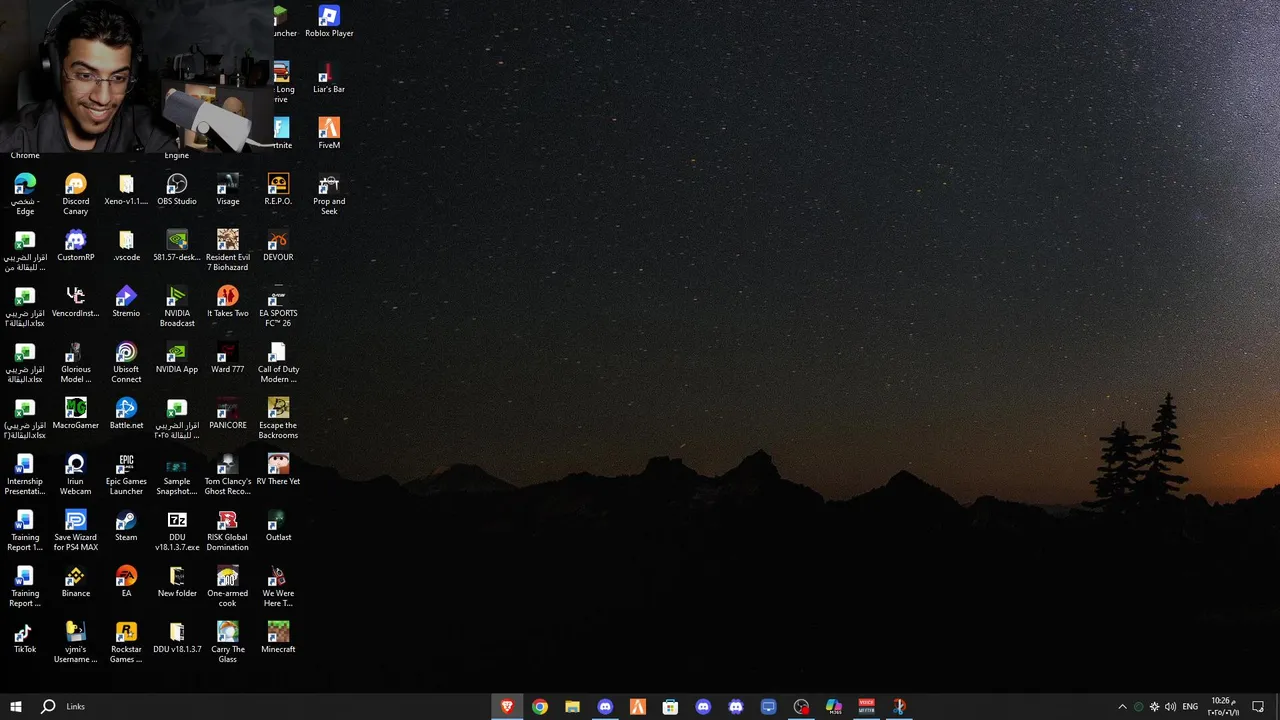
Task: Open Epic Games Launcher shortcut
Action: tap(126, 475)
